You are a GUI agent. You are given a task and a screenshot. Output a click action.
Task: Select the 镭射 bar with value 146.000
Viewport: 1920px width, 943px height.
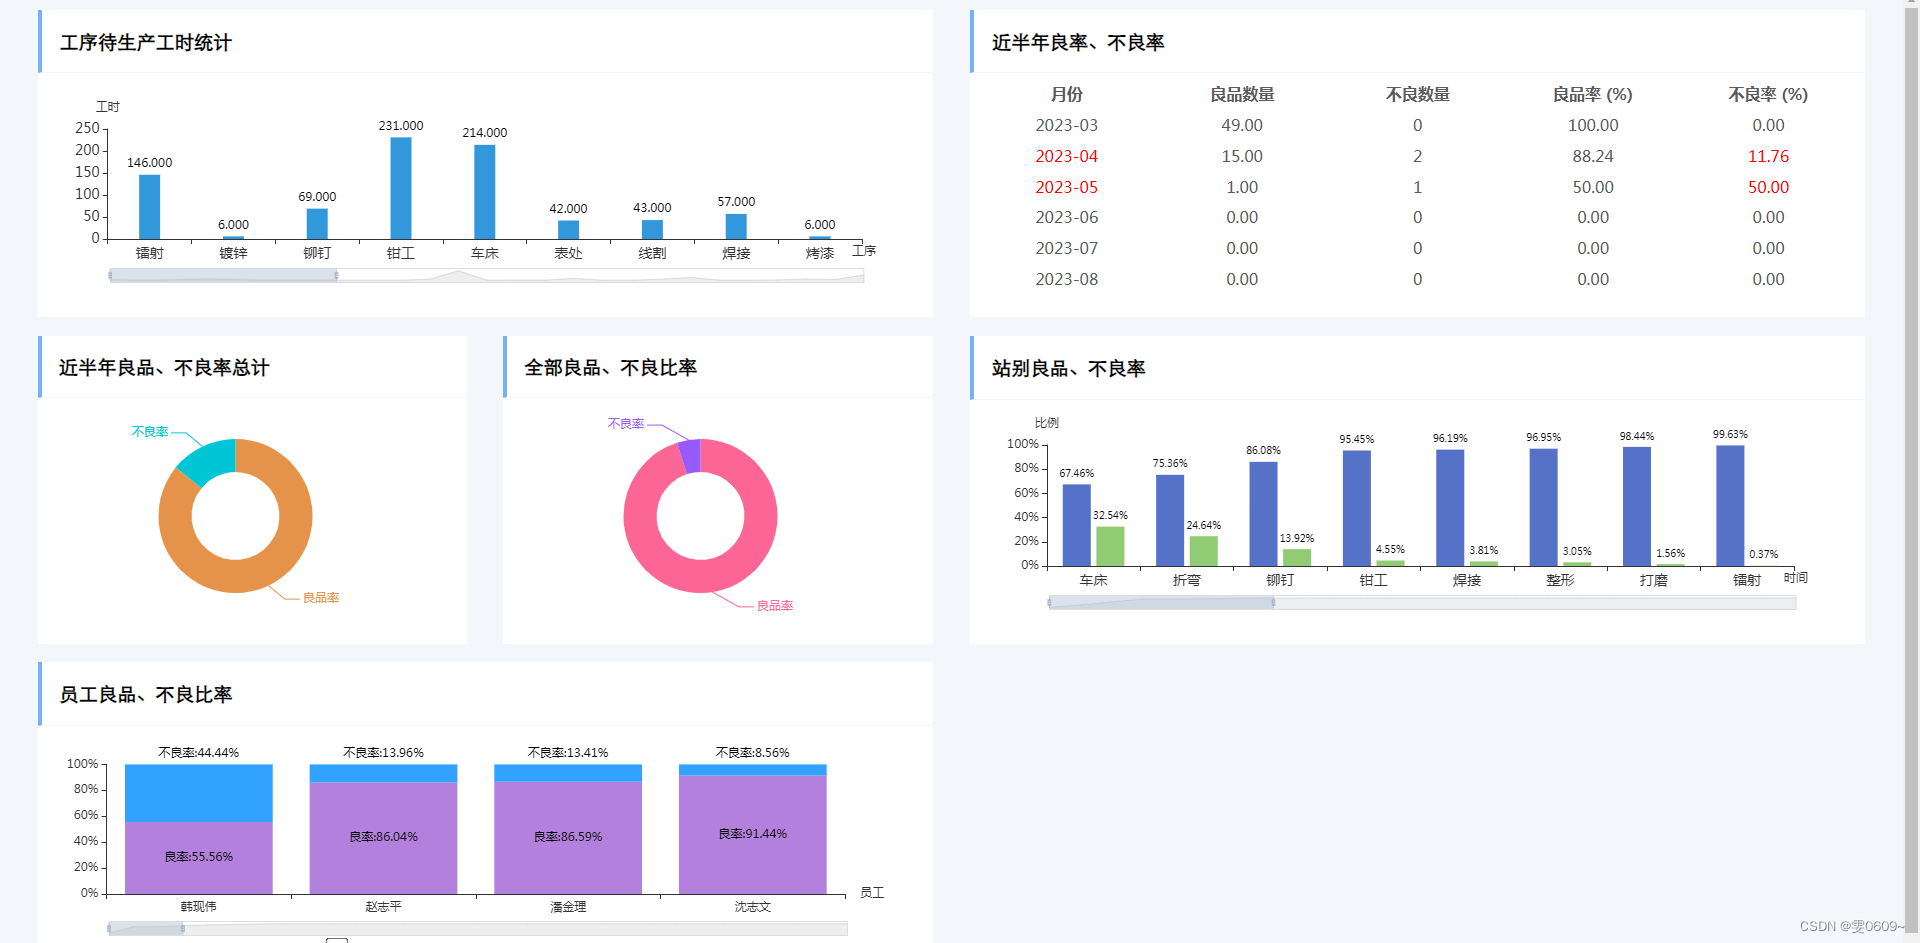[x=148, y=205]
